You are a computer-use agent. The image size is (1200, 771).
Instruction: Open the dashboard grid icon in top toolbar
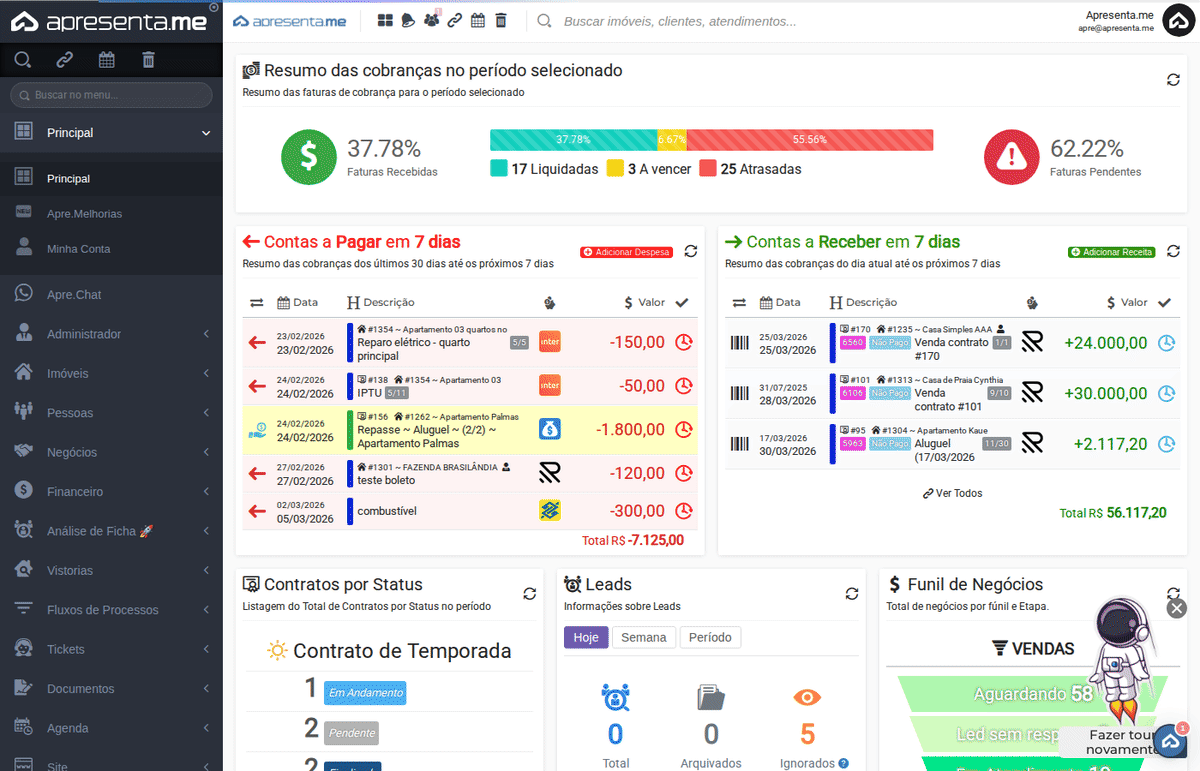tap(385, 21)
